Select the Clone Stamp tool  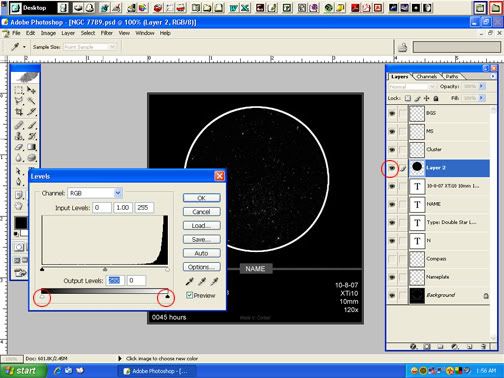[x=19, y=136]
